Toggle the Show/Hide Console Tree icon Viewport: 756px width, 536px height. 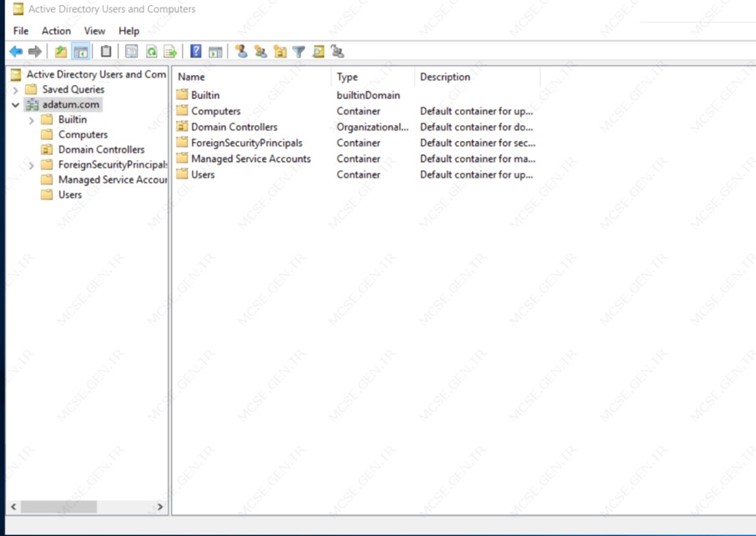point(81,51)
